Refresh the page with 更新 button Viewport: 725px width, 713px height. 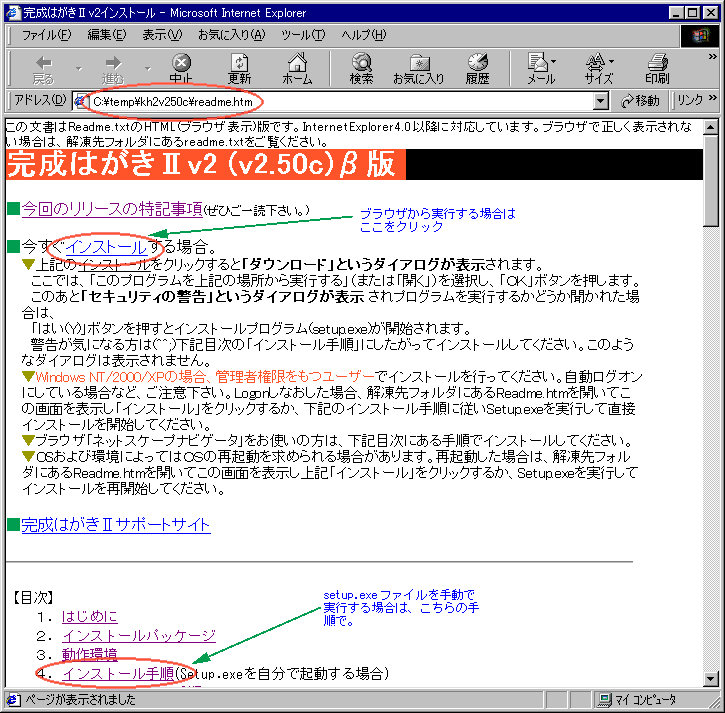click(x=239, y=68)
